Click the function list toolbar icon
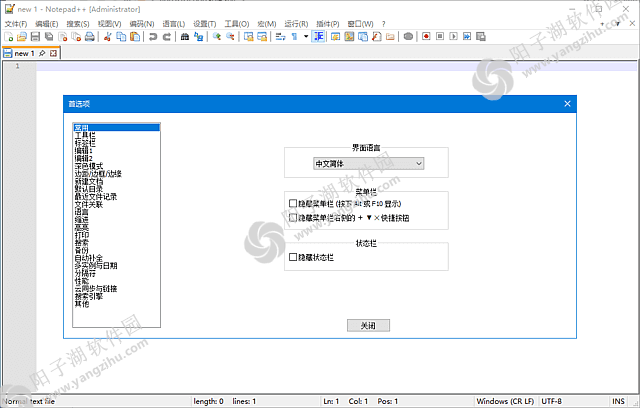Viewport: 640px width, 408px height. [x=377, y=37]
